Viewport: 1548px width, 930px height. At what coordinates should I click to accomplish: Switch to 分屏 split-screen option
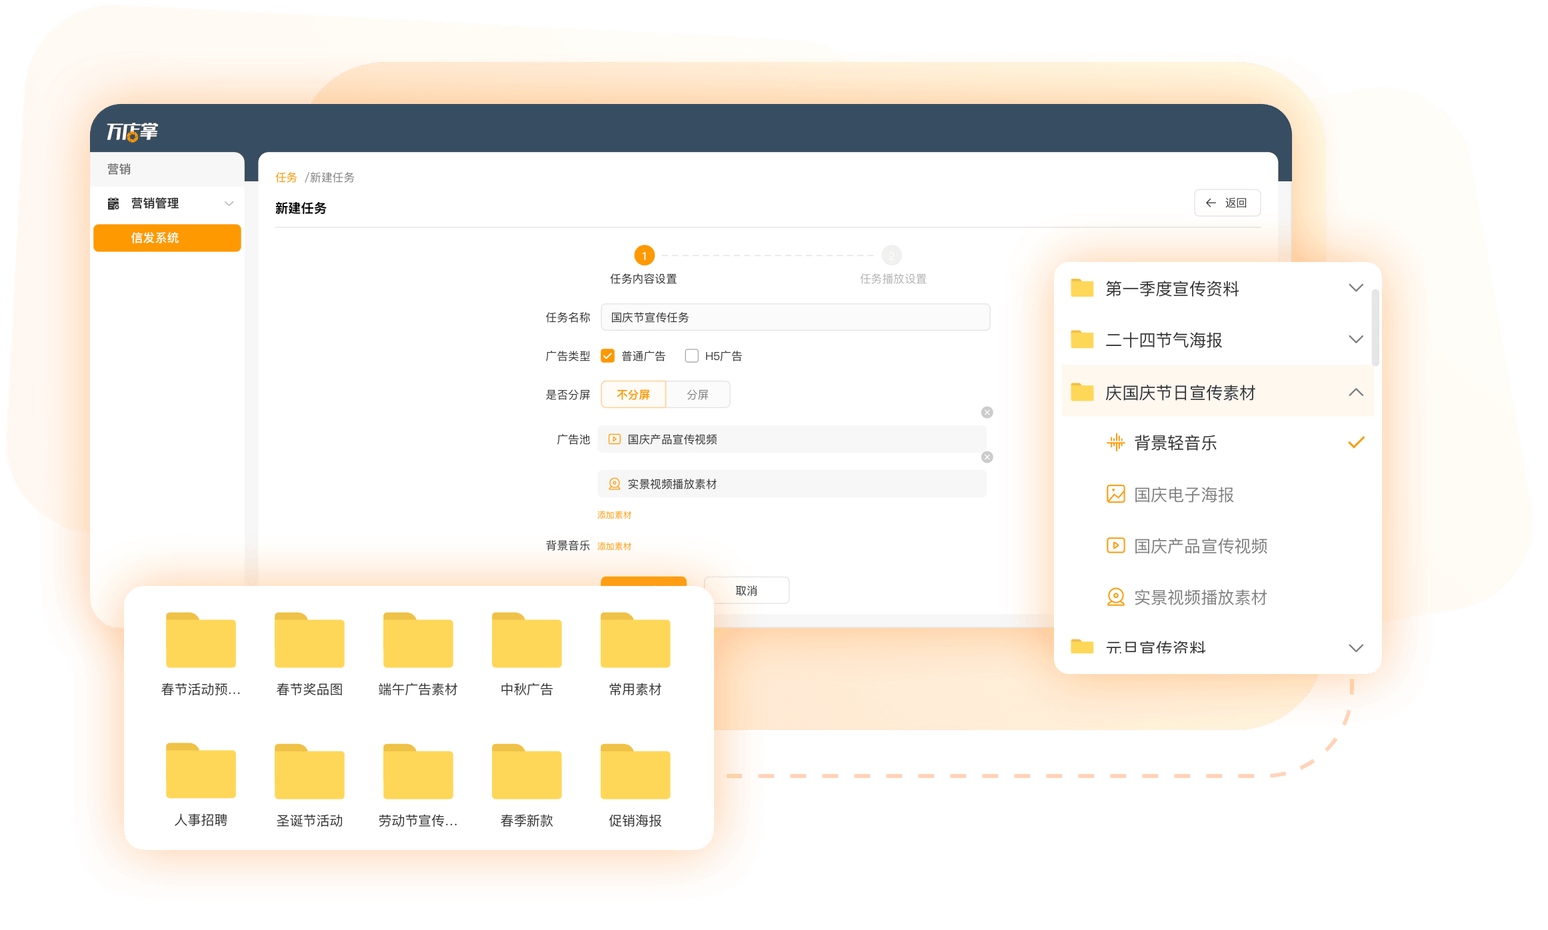(698, 395)
